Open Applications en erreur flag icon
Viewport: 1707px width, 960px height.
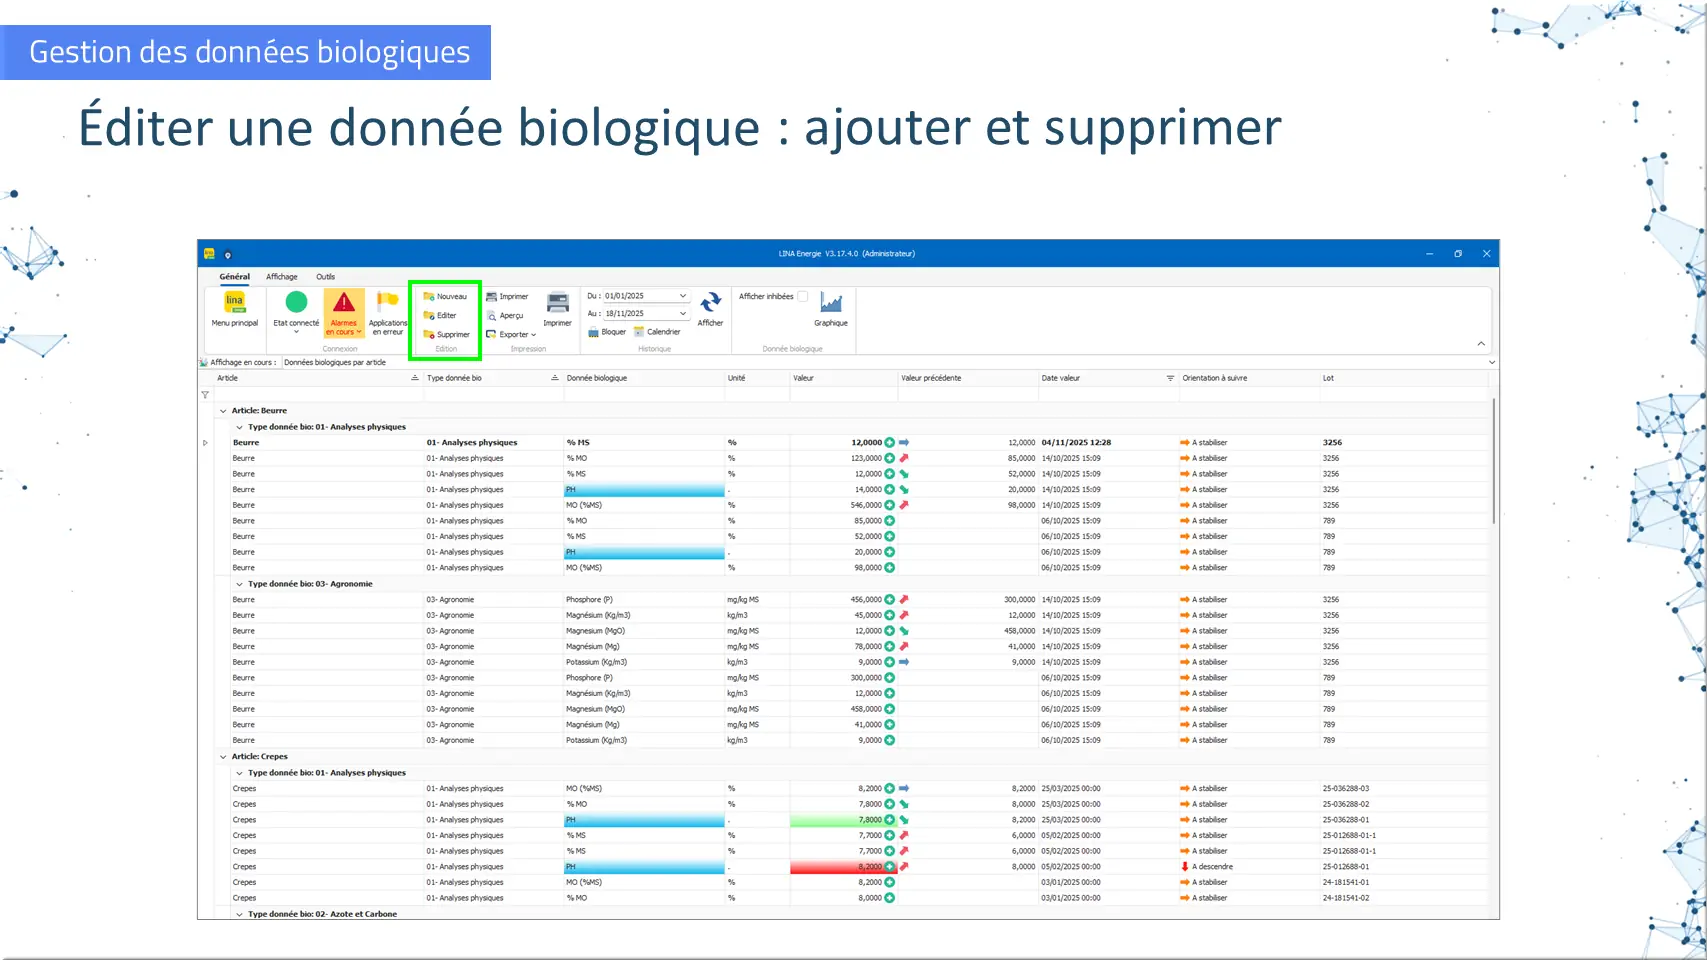(387, 301)
